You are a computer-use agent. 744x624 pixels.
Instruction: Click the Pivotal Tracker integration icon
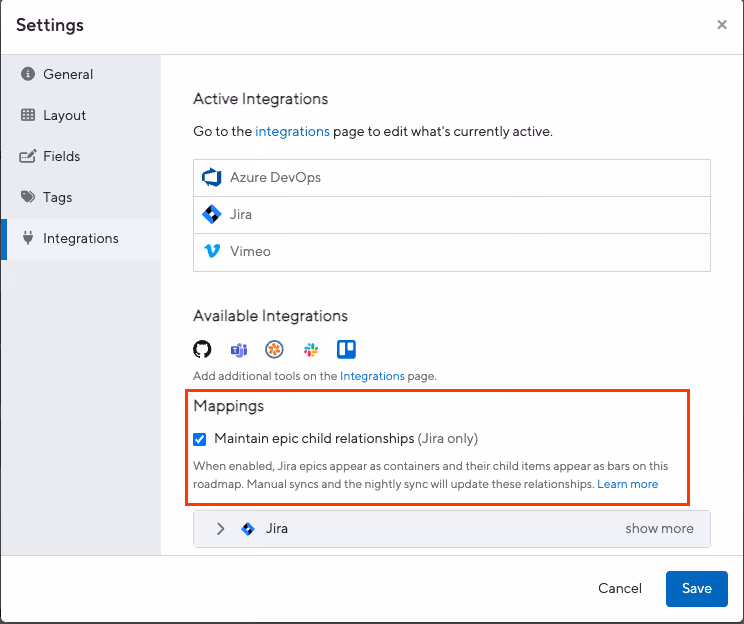click(x=274, y=349)
